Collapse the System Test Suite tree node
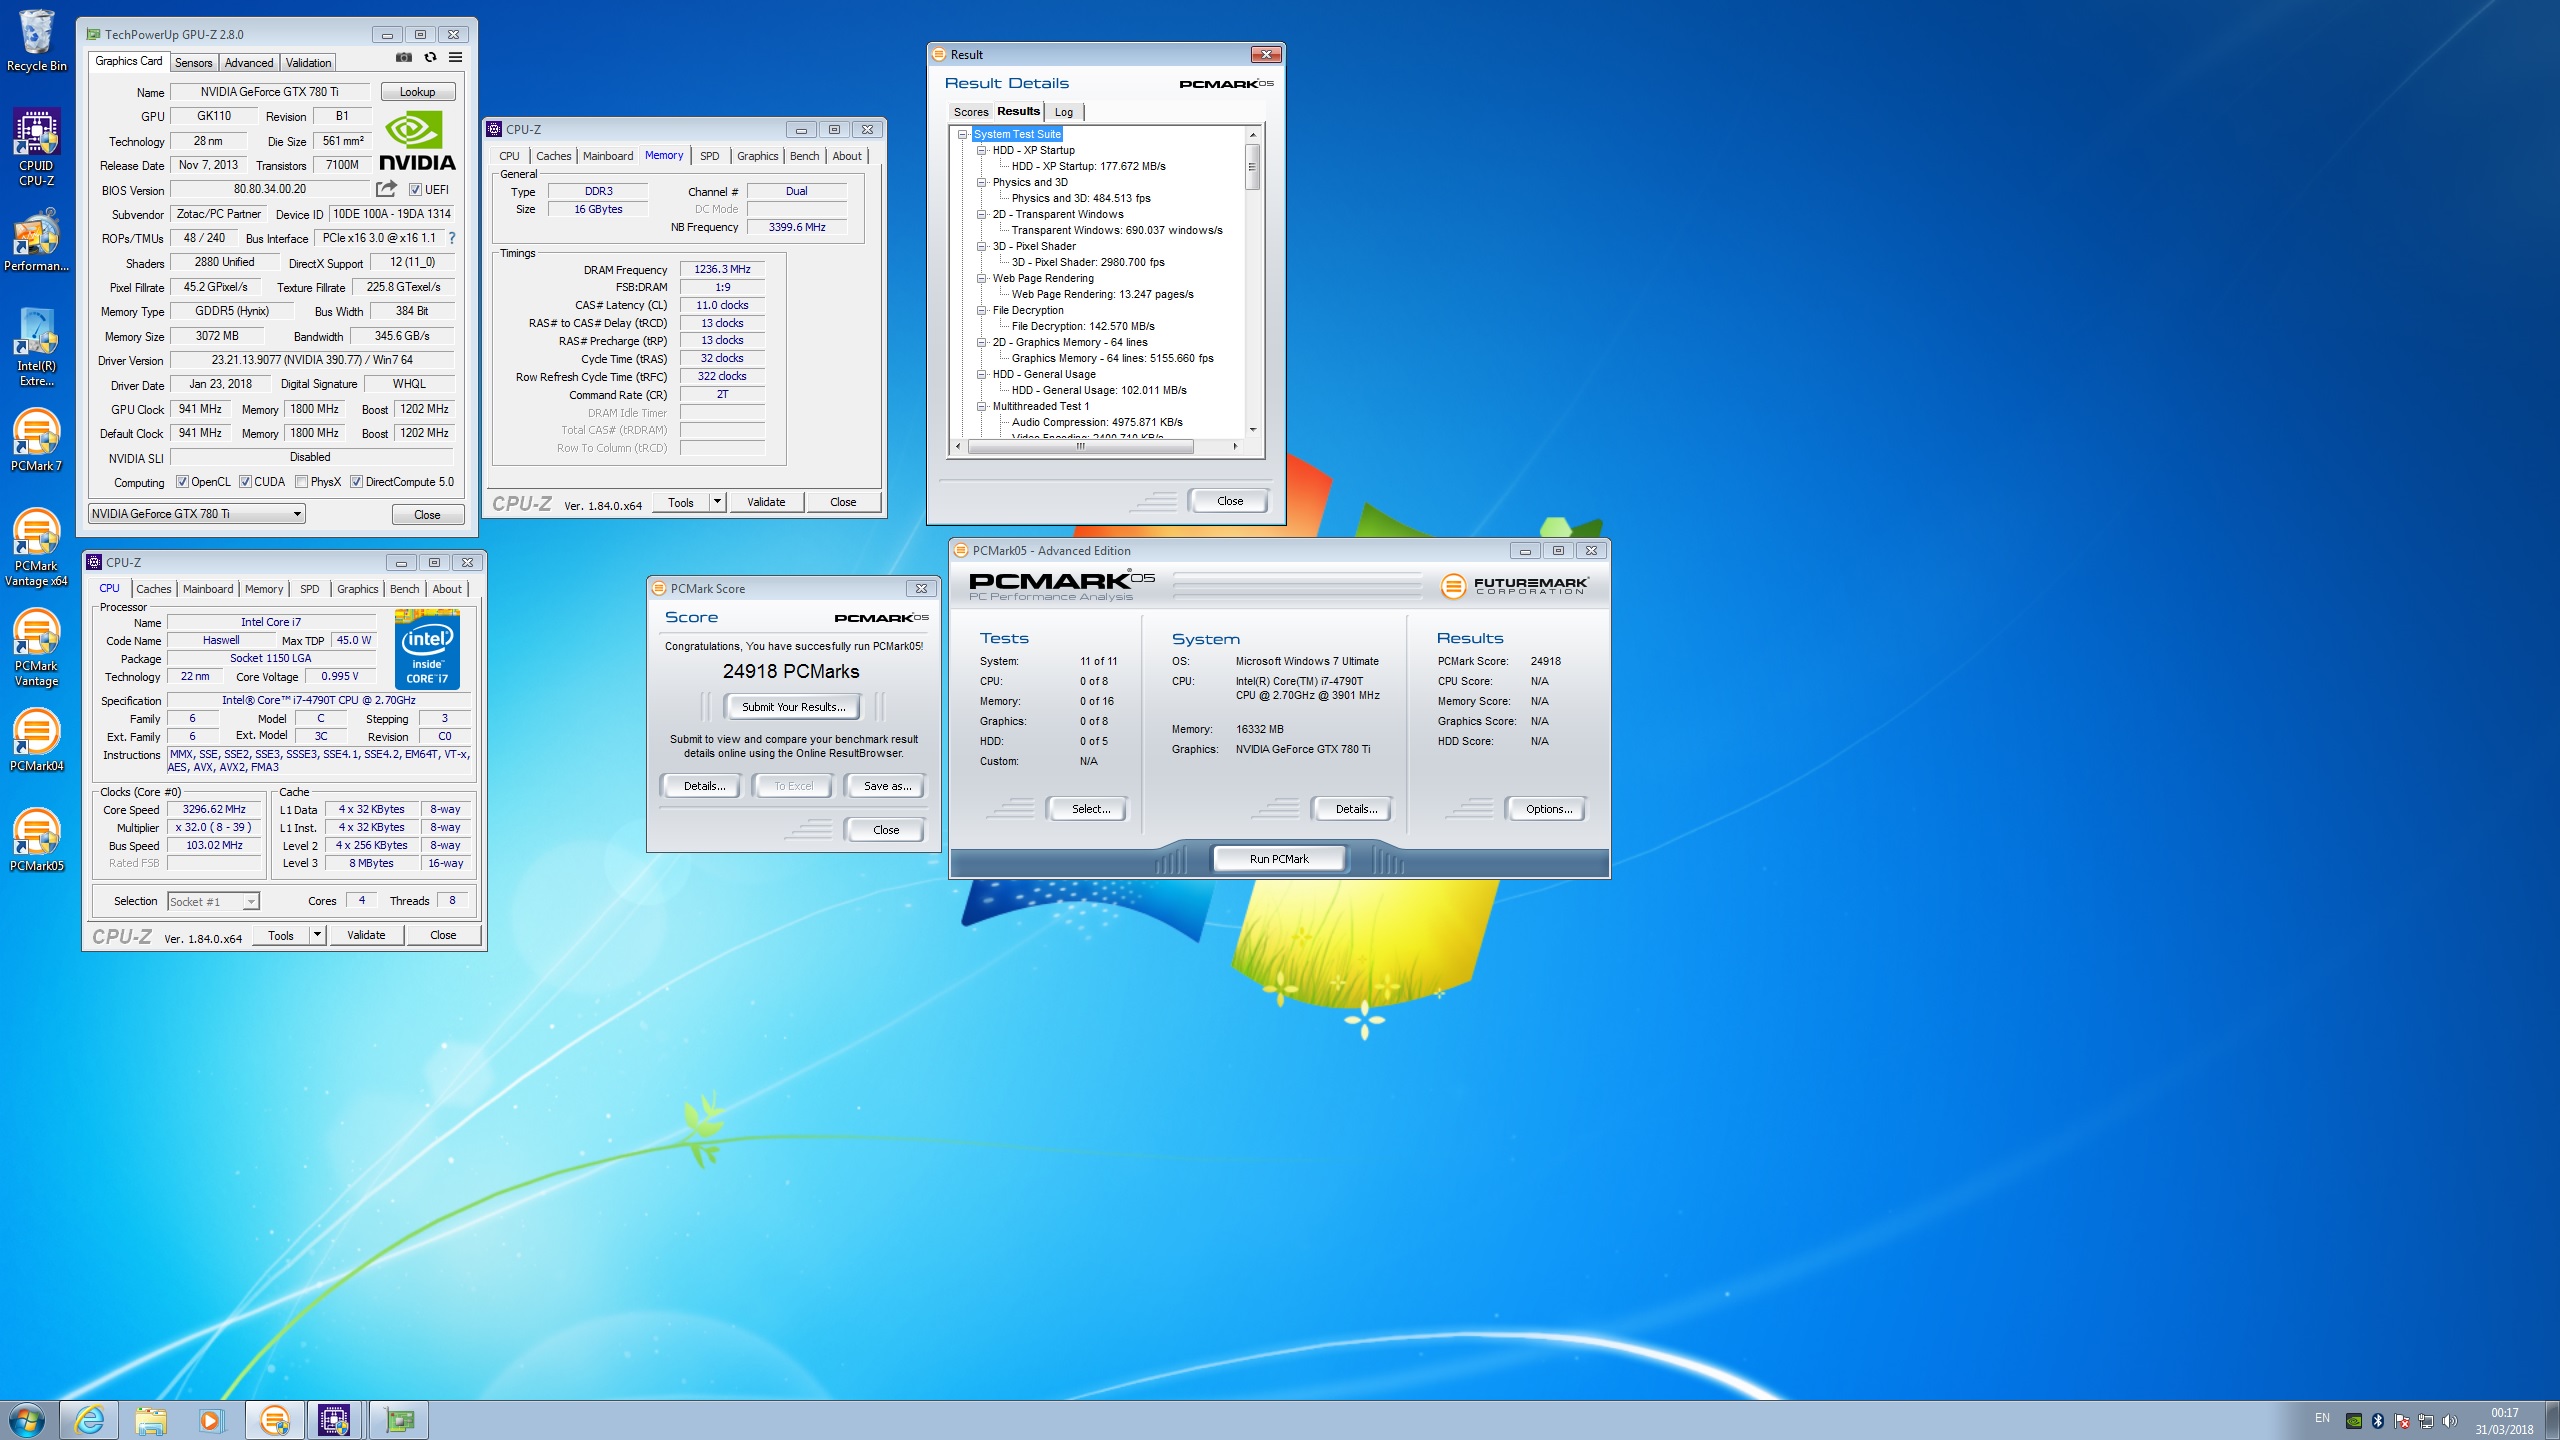The height and width of the screenshot is (1440, 2560). pyautogui.click(x=963, y=134)
